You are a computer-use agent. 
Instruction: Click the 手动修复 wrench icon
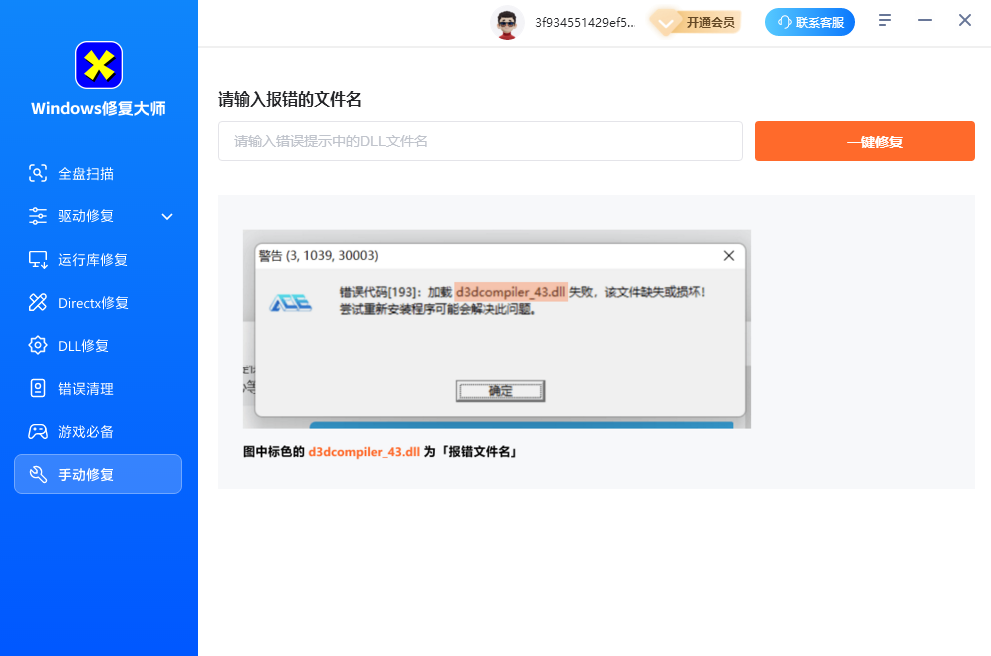pyautogui.click(x=38, y=474)
